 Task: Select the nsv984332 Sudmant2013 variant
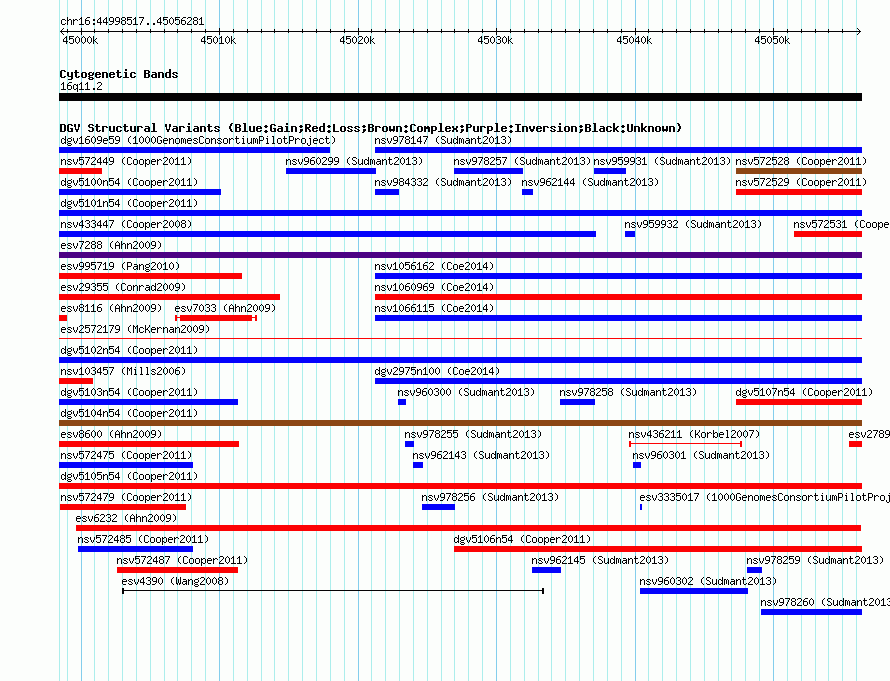[443, 182]
